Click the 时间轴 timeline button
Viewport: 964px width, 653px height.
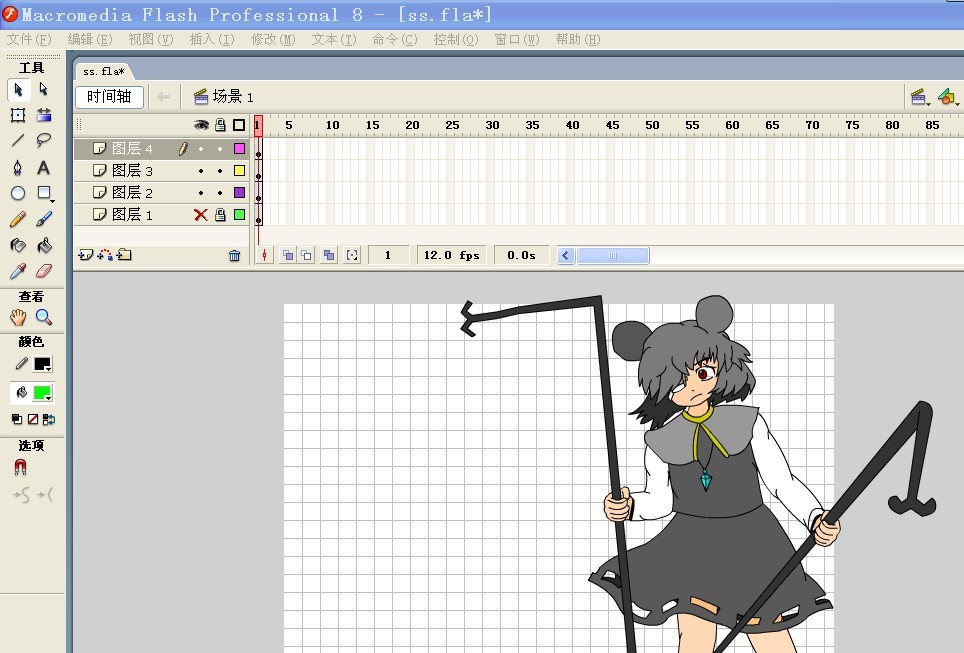(x=109, y=97)
